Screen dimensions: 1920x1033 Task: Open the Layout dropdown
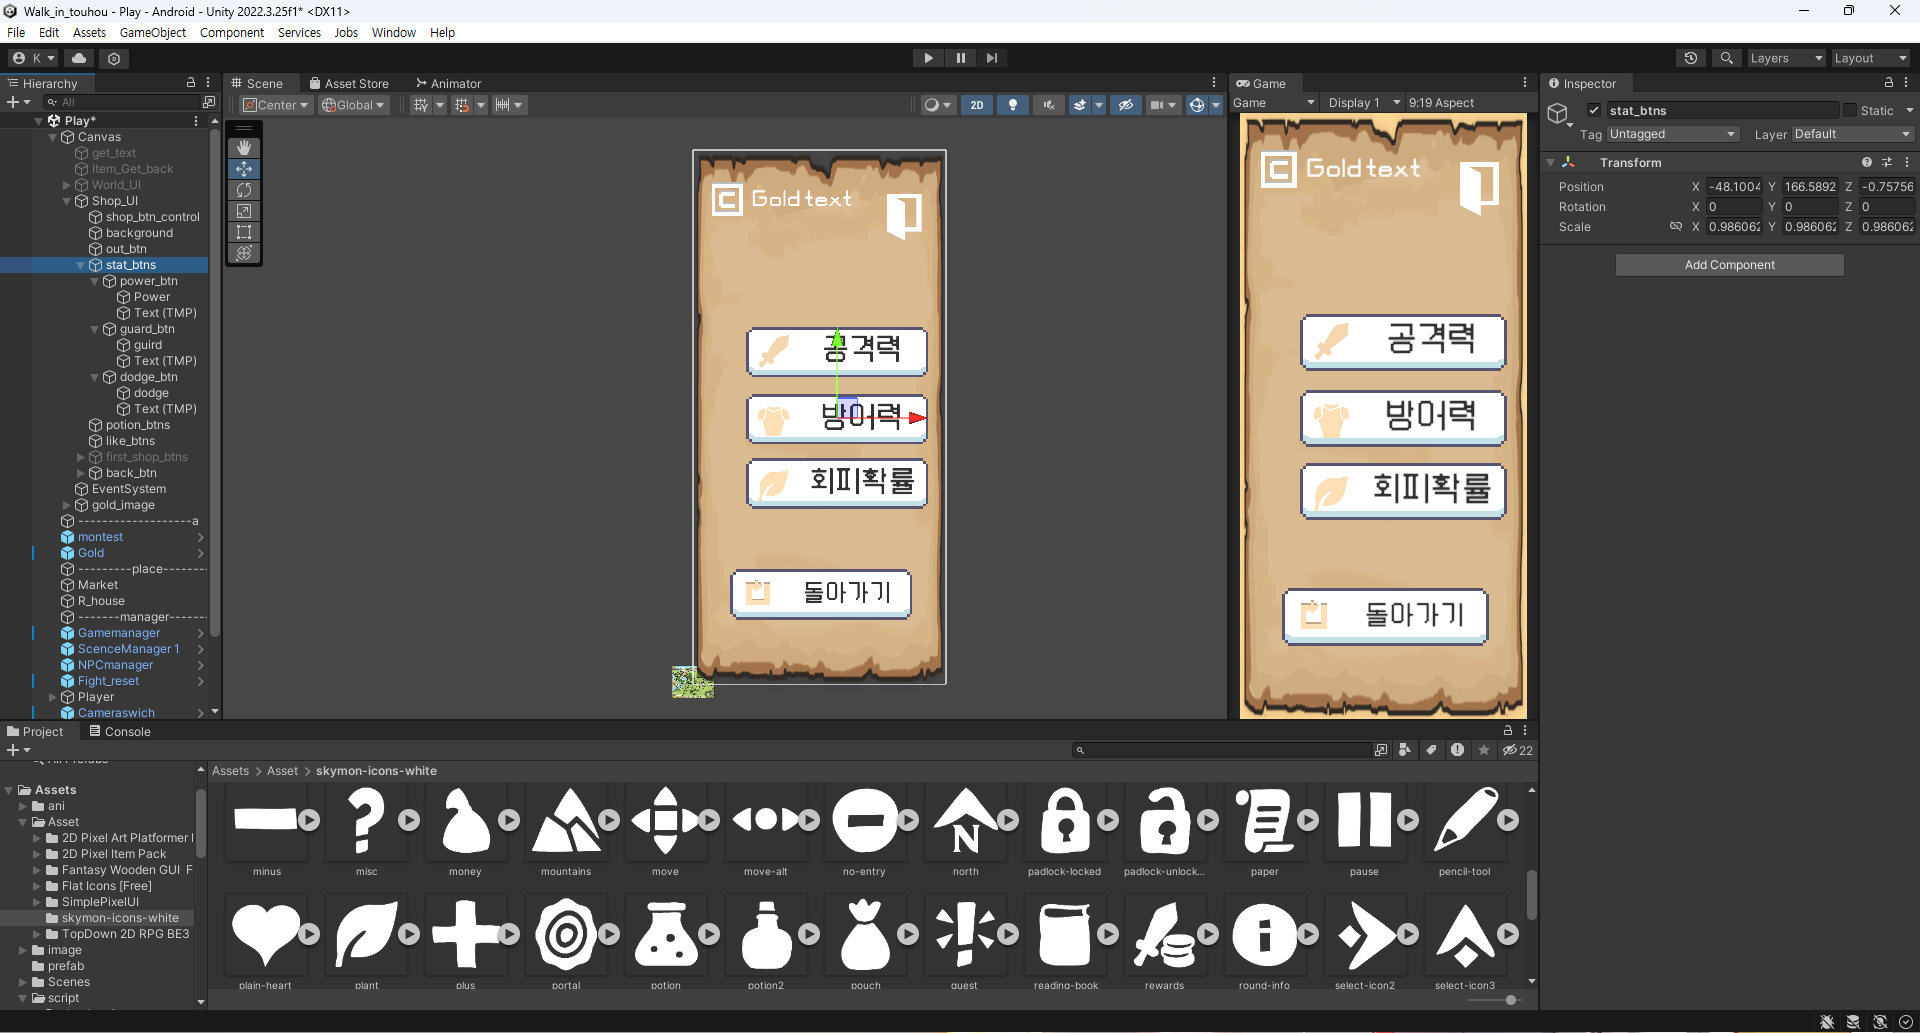1870,58
